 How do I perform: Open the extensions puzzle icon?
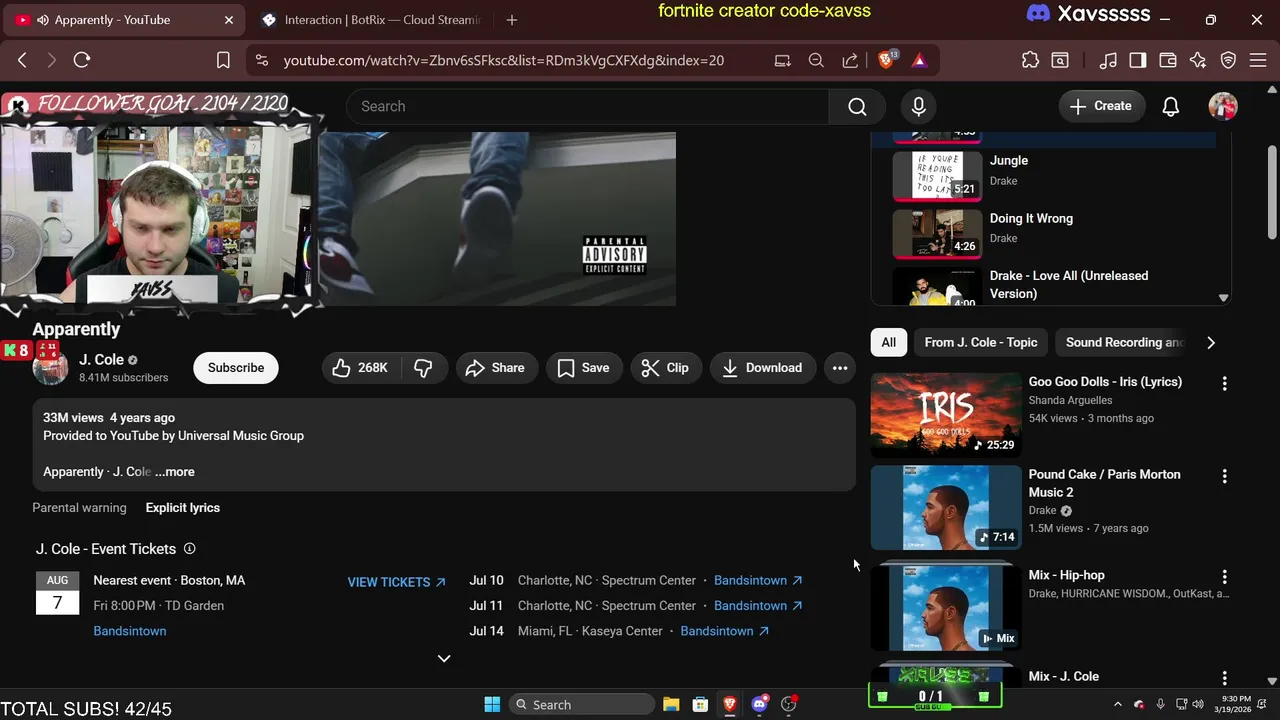pyautogui.click(x=1030, y=60)
